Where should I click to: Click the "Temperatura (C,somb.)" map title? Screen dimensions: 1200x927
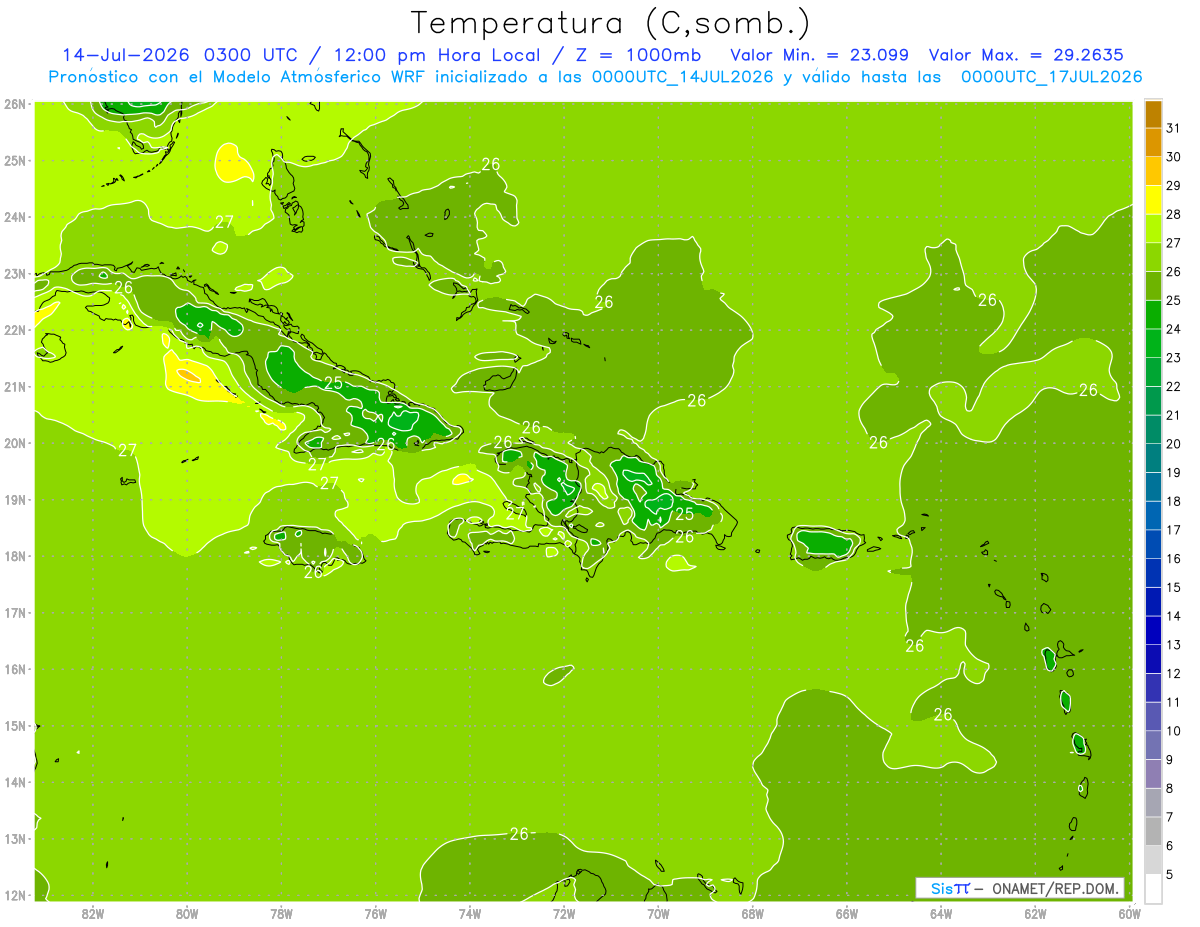click(610, 23)
